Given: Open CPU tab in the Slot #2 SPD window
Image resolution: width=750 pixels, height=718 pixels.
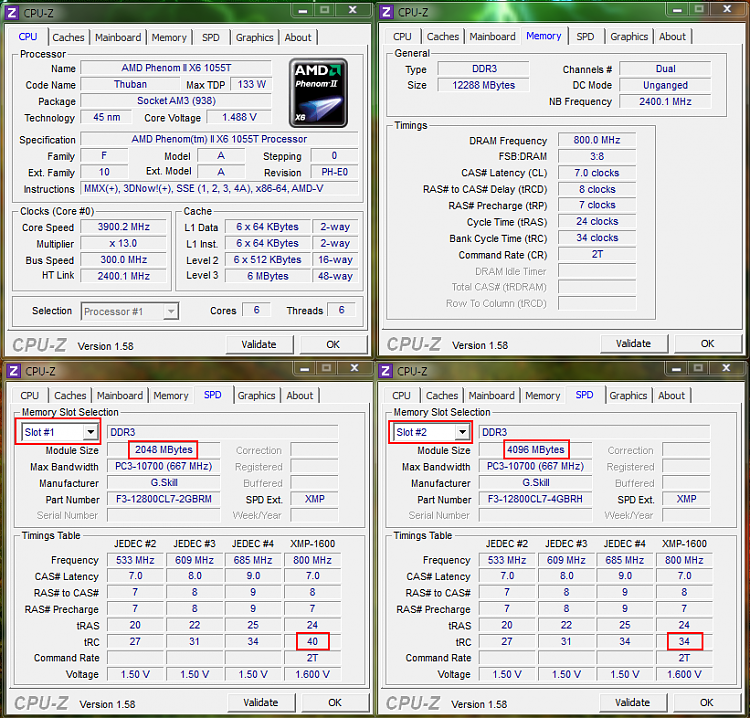Looking at the screenshot, I should [401, 395].
